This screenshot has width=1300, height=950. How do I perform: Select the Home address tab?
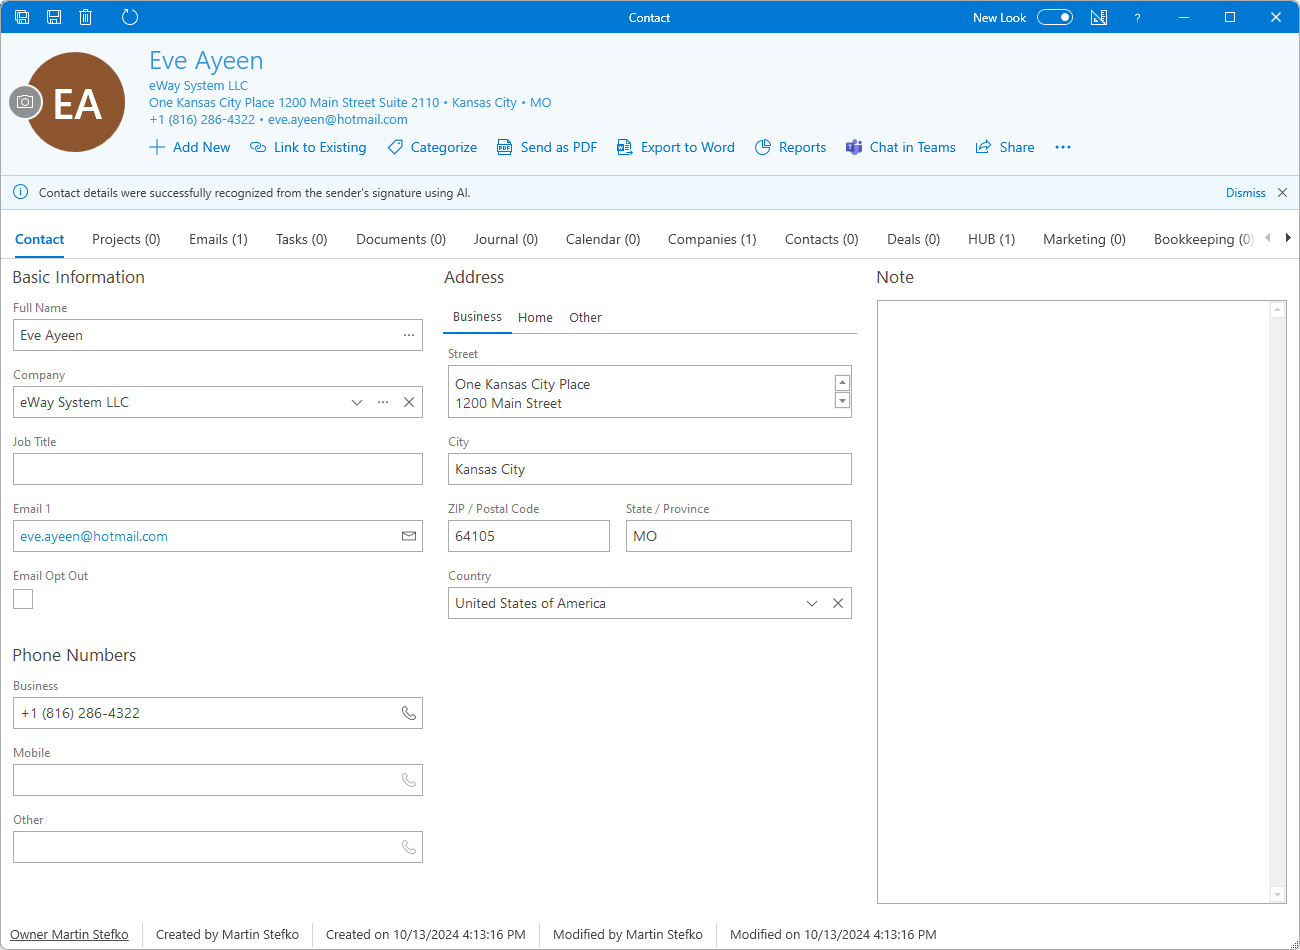pyautogui.click(x=535, y=317)
